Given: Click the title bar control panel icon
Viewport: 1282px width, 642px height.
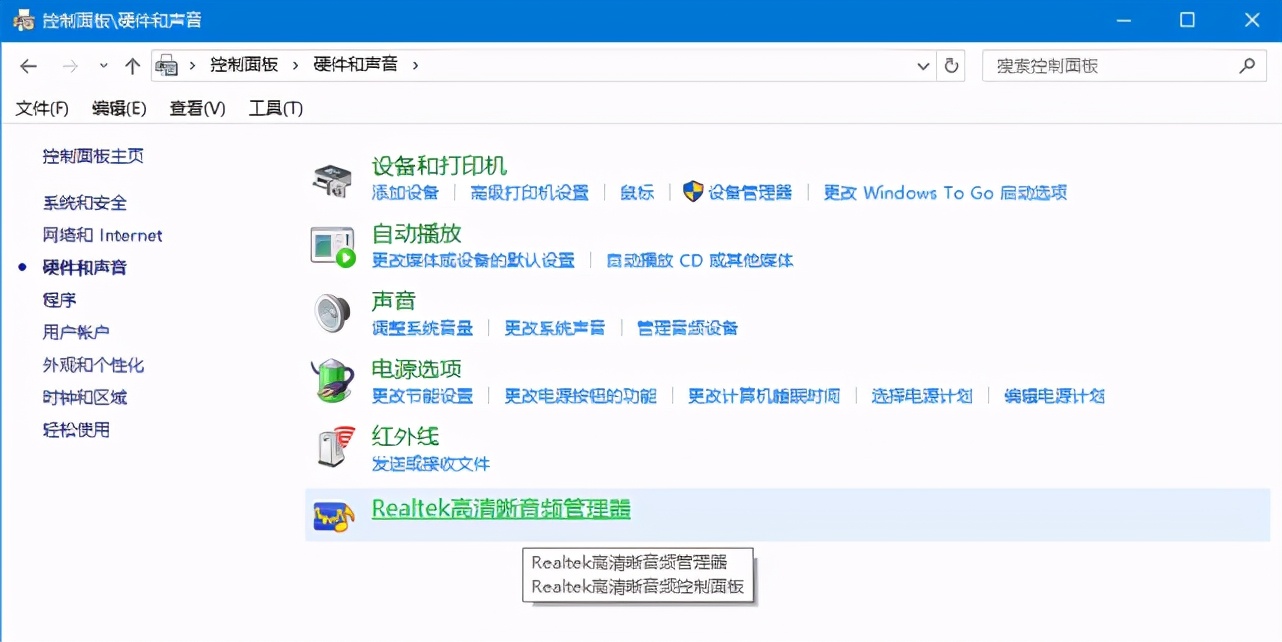Looking at the screenshot, I should pyautogui.click(x=23, y=20).
